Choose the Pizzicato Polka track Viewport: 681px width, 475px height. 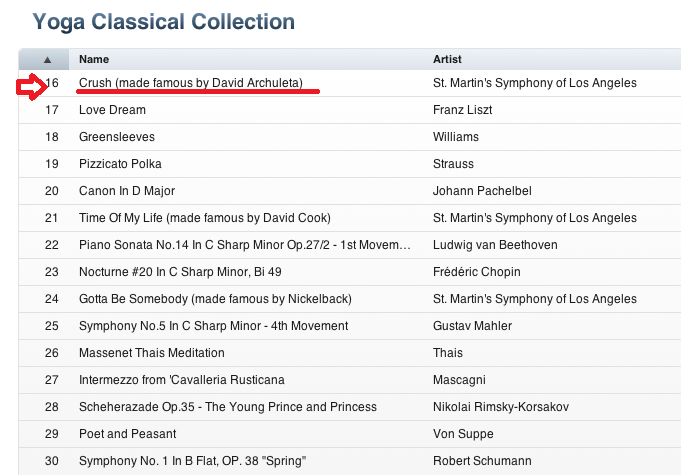[120, 164]
